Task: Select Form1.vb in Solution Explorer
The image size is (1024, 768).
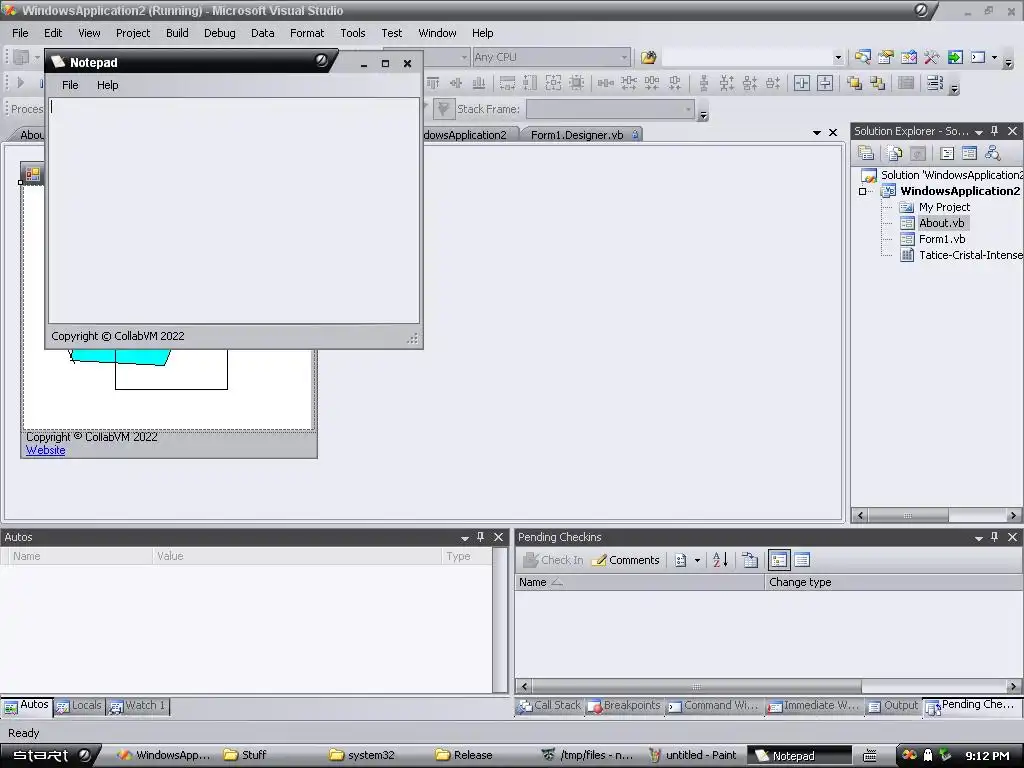Action: (942, 239)
